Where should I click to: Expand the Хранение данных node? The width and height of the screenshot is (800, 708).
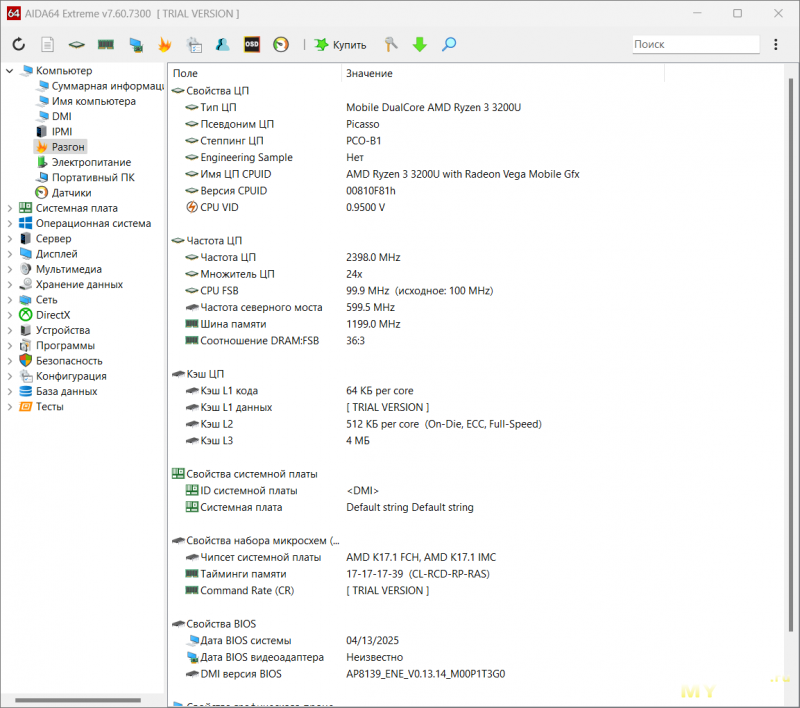pyautogui.click(x=10, y=285)
